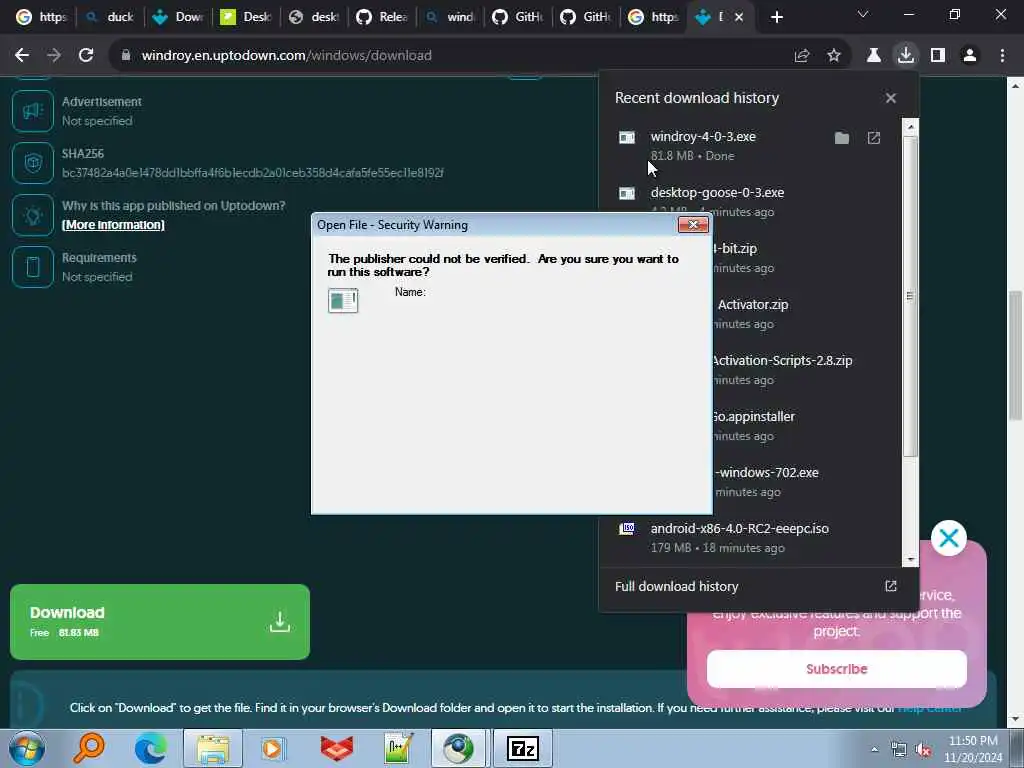Close the active Uptodown tab
This screenshot has width=1024, height=768.
pyautogui.click(x=739, y=17)
